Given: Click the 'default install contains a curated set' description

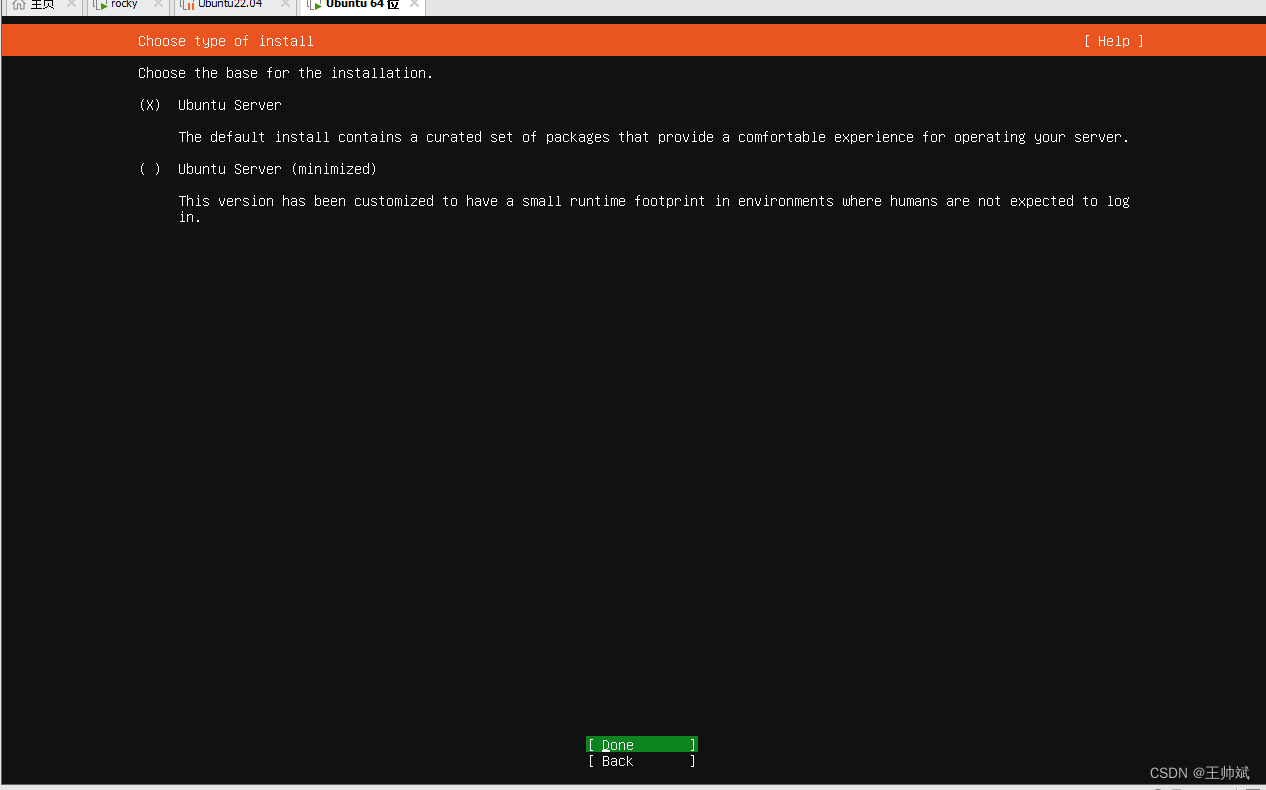Looking at the screenshot, I should (654, 137).
